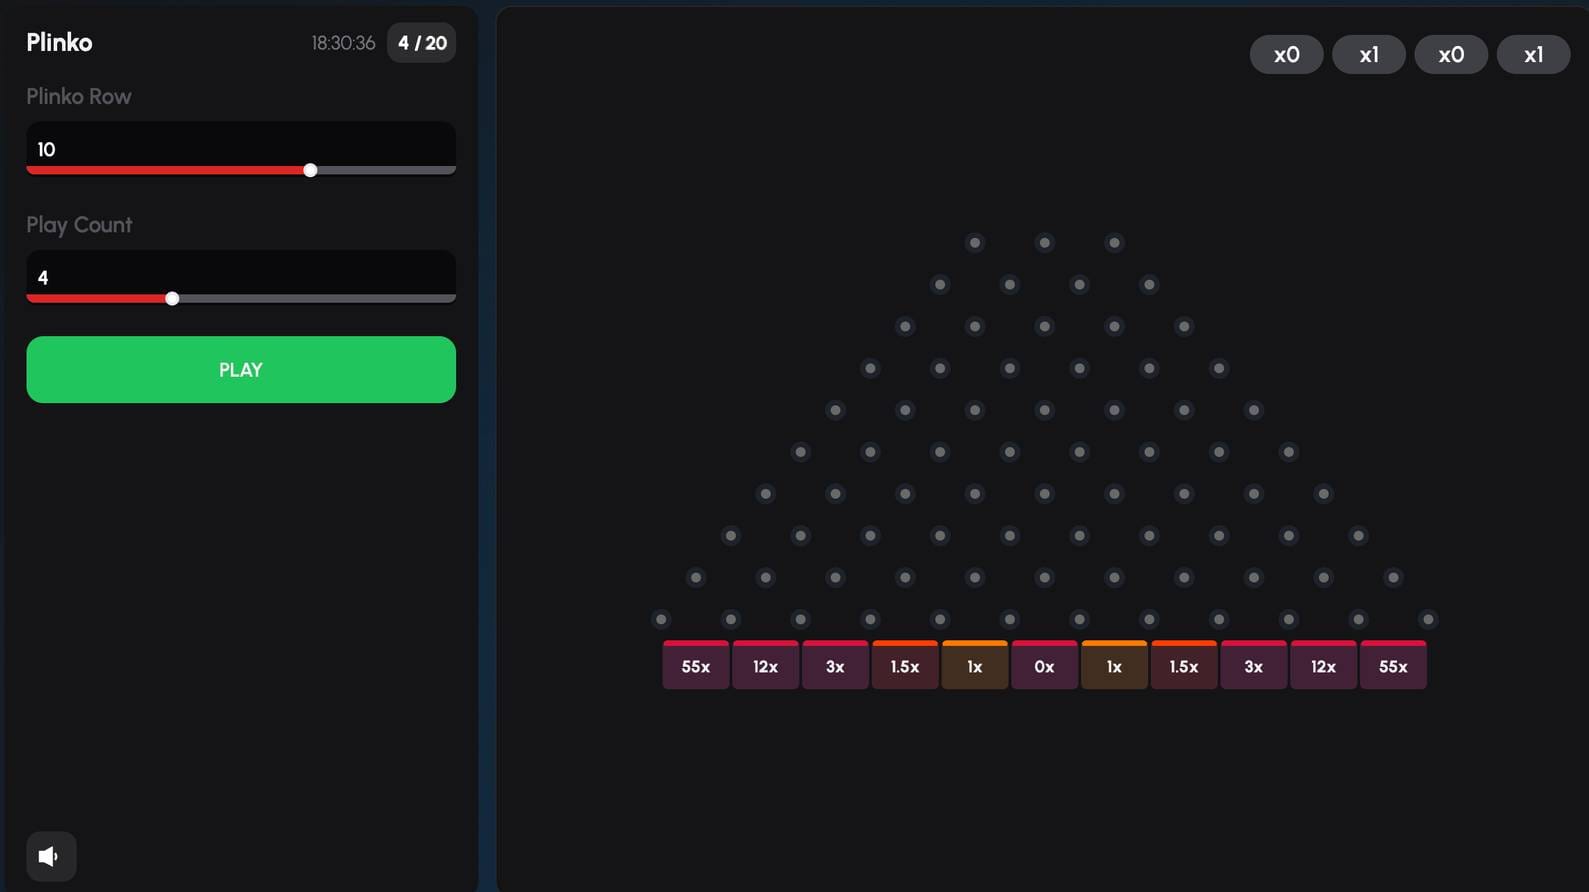
Task: Click the Plinko game title
Action: [x=59, y=43]
